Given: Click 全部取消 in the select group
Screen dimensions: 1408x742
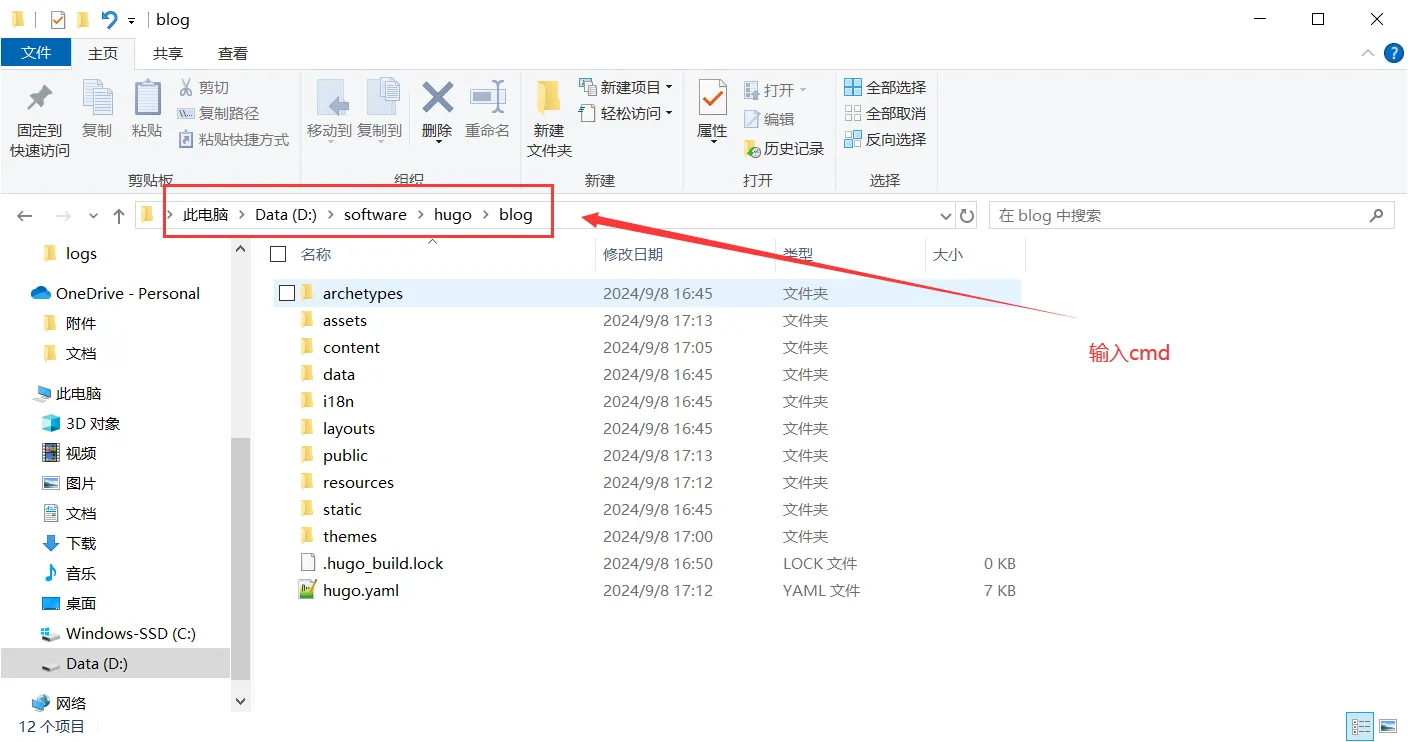Looking at the screenshot, I should (x=885, y=114).
